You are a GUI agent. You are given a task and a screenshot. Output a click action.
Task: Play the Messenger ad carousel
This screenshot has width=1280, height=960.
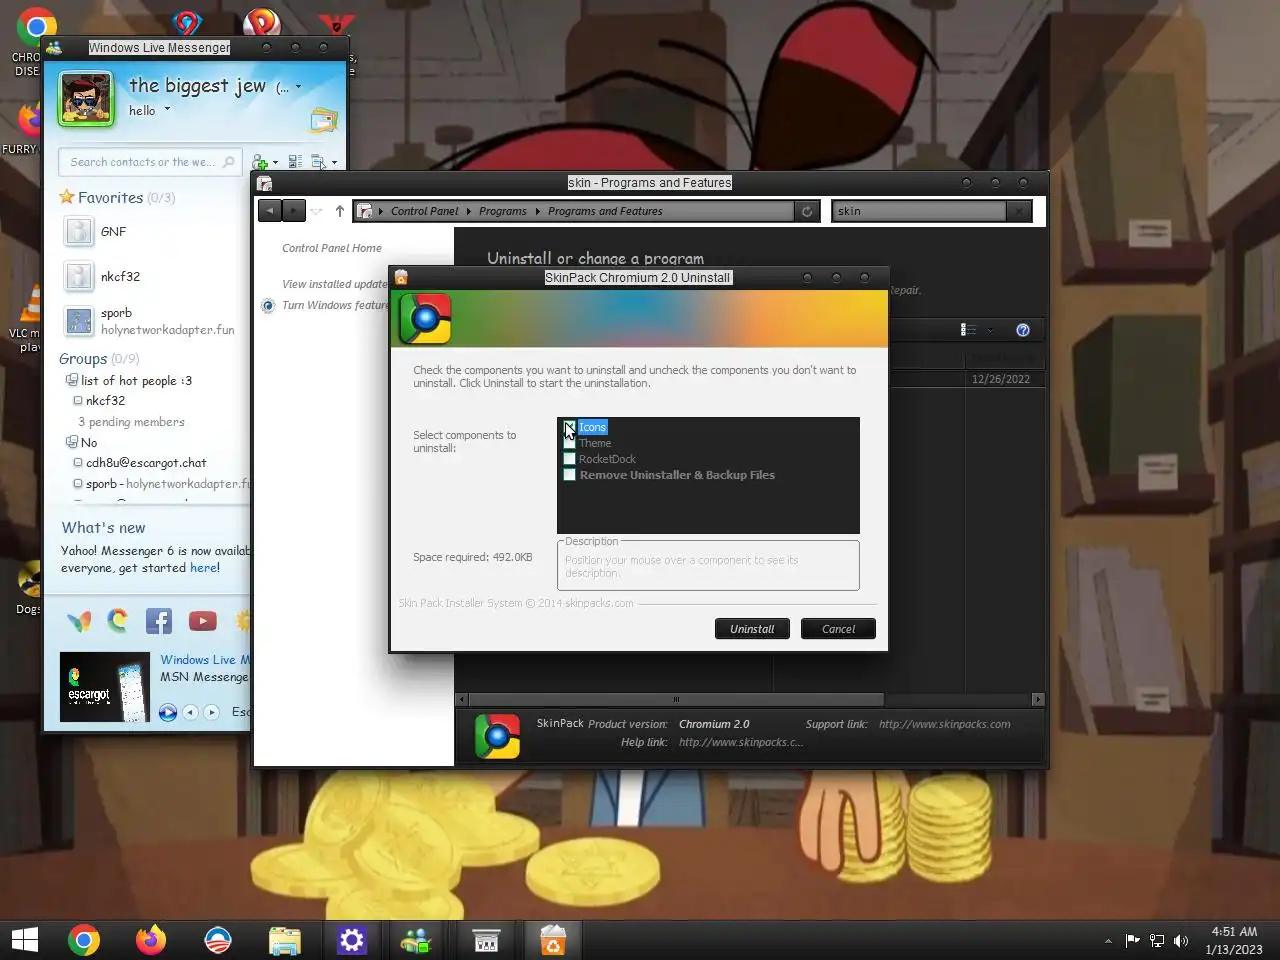click(x=168, y=712)
